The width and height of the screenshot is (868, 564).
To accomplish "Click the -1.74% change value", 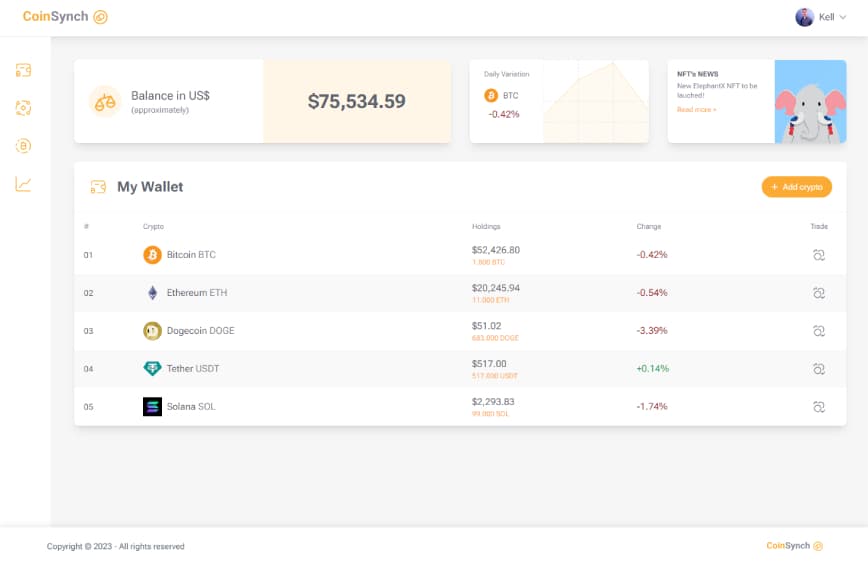I will tap(652, 406).
